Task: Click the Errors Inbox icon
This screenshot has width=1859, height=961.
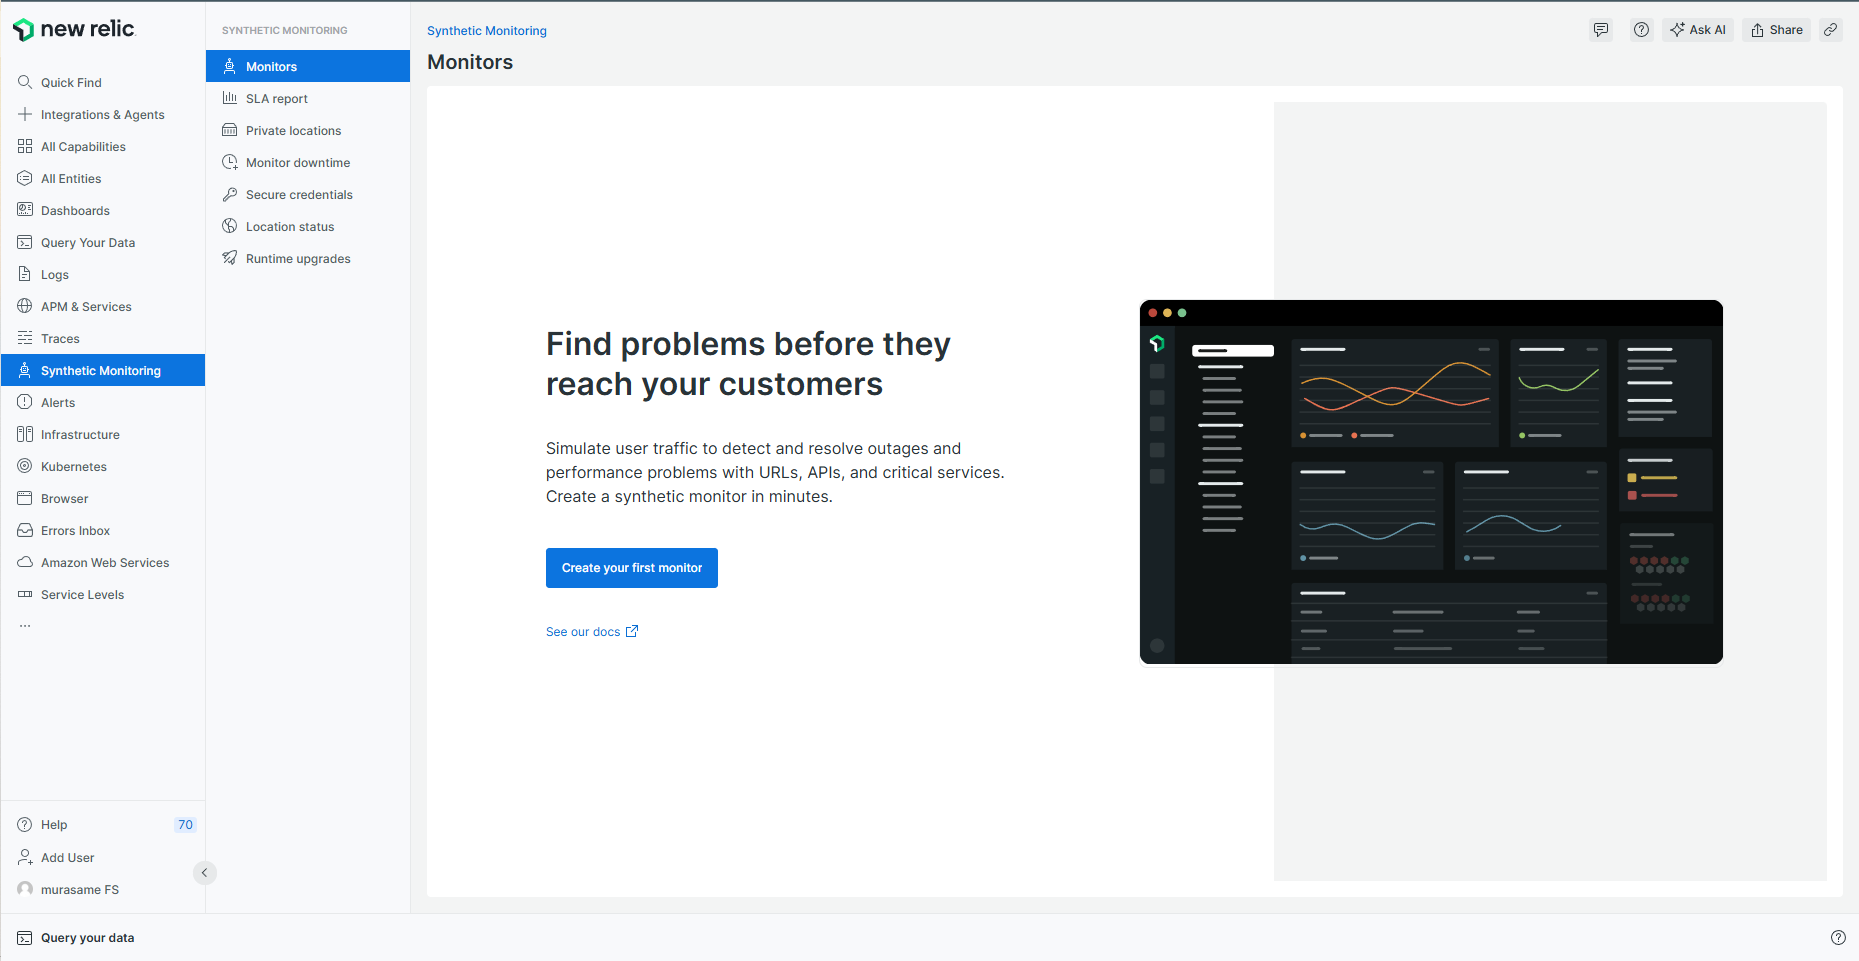Action: (x=25, y=530)
